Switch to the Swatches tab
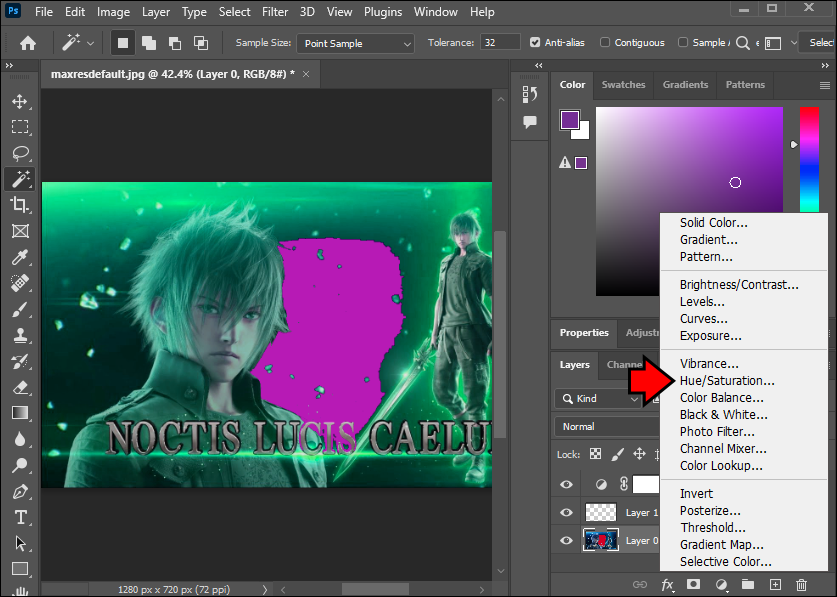Screen dimensions: 837x597 (x=623, y=85)
